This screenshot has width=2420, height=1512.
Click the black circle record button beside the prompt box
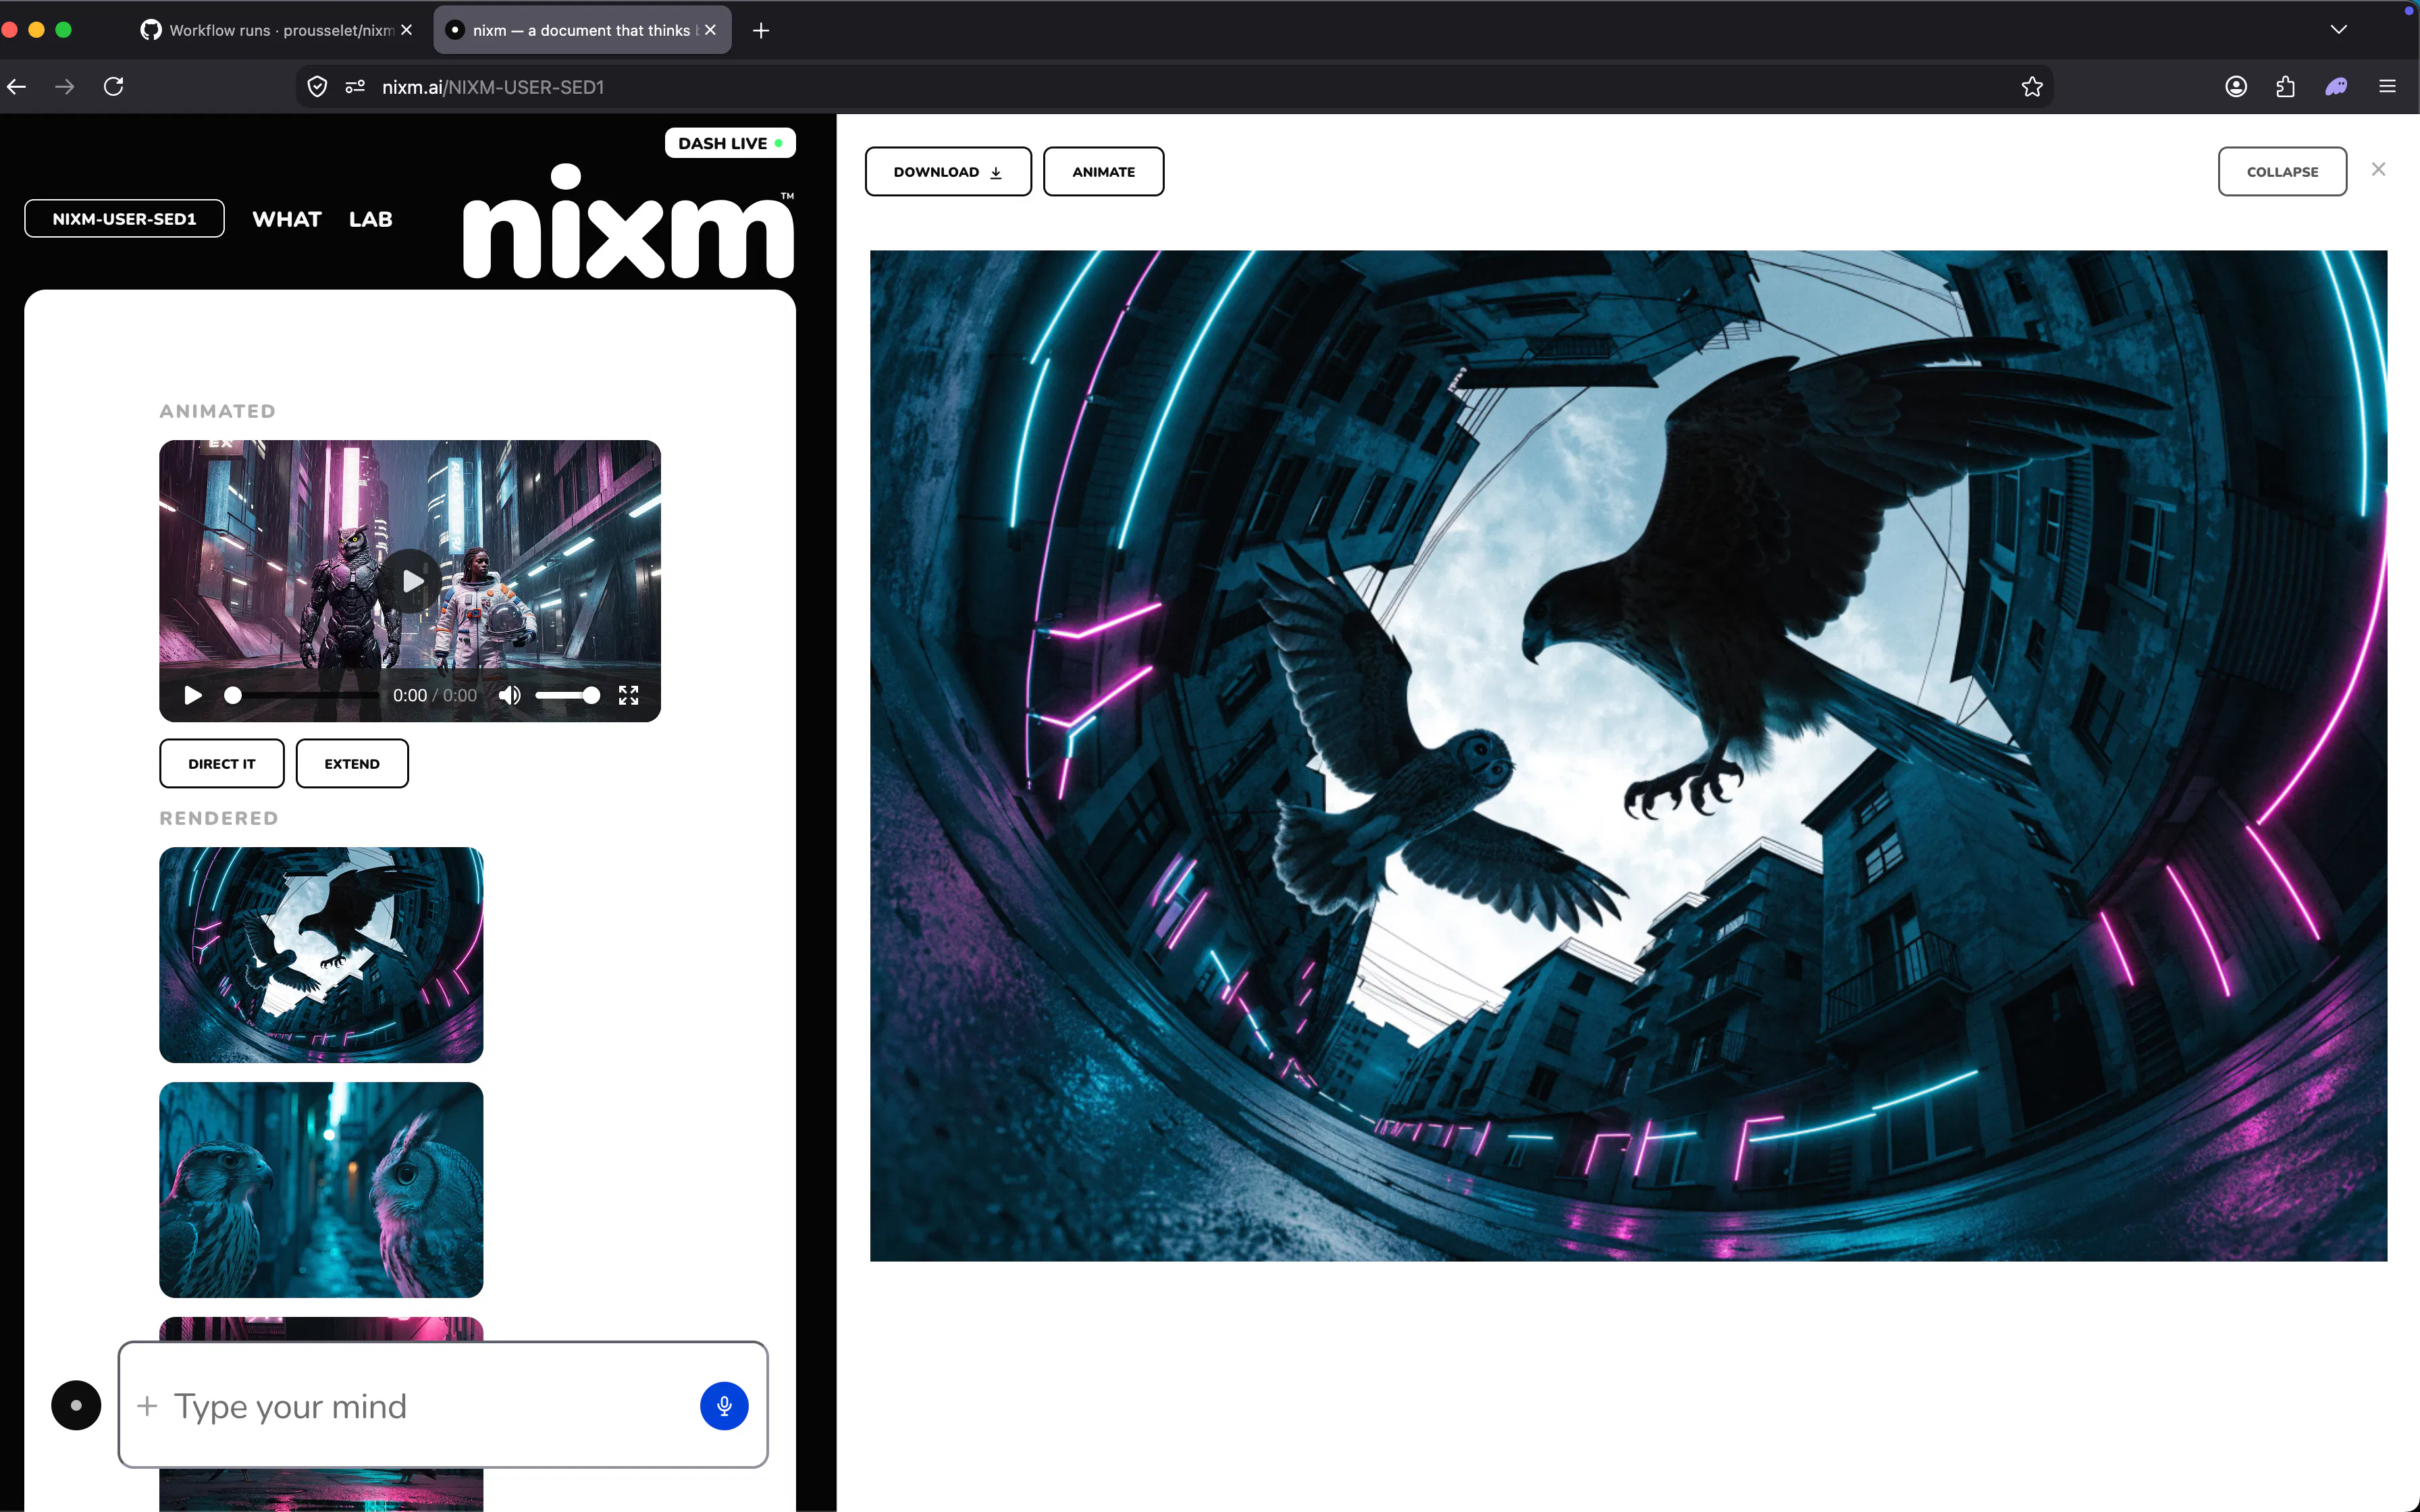[76, 1405]
